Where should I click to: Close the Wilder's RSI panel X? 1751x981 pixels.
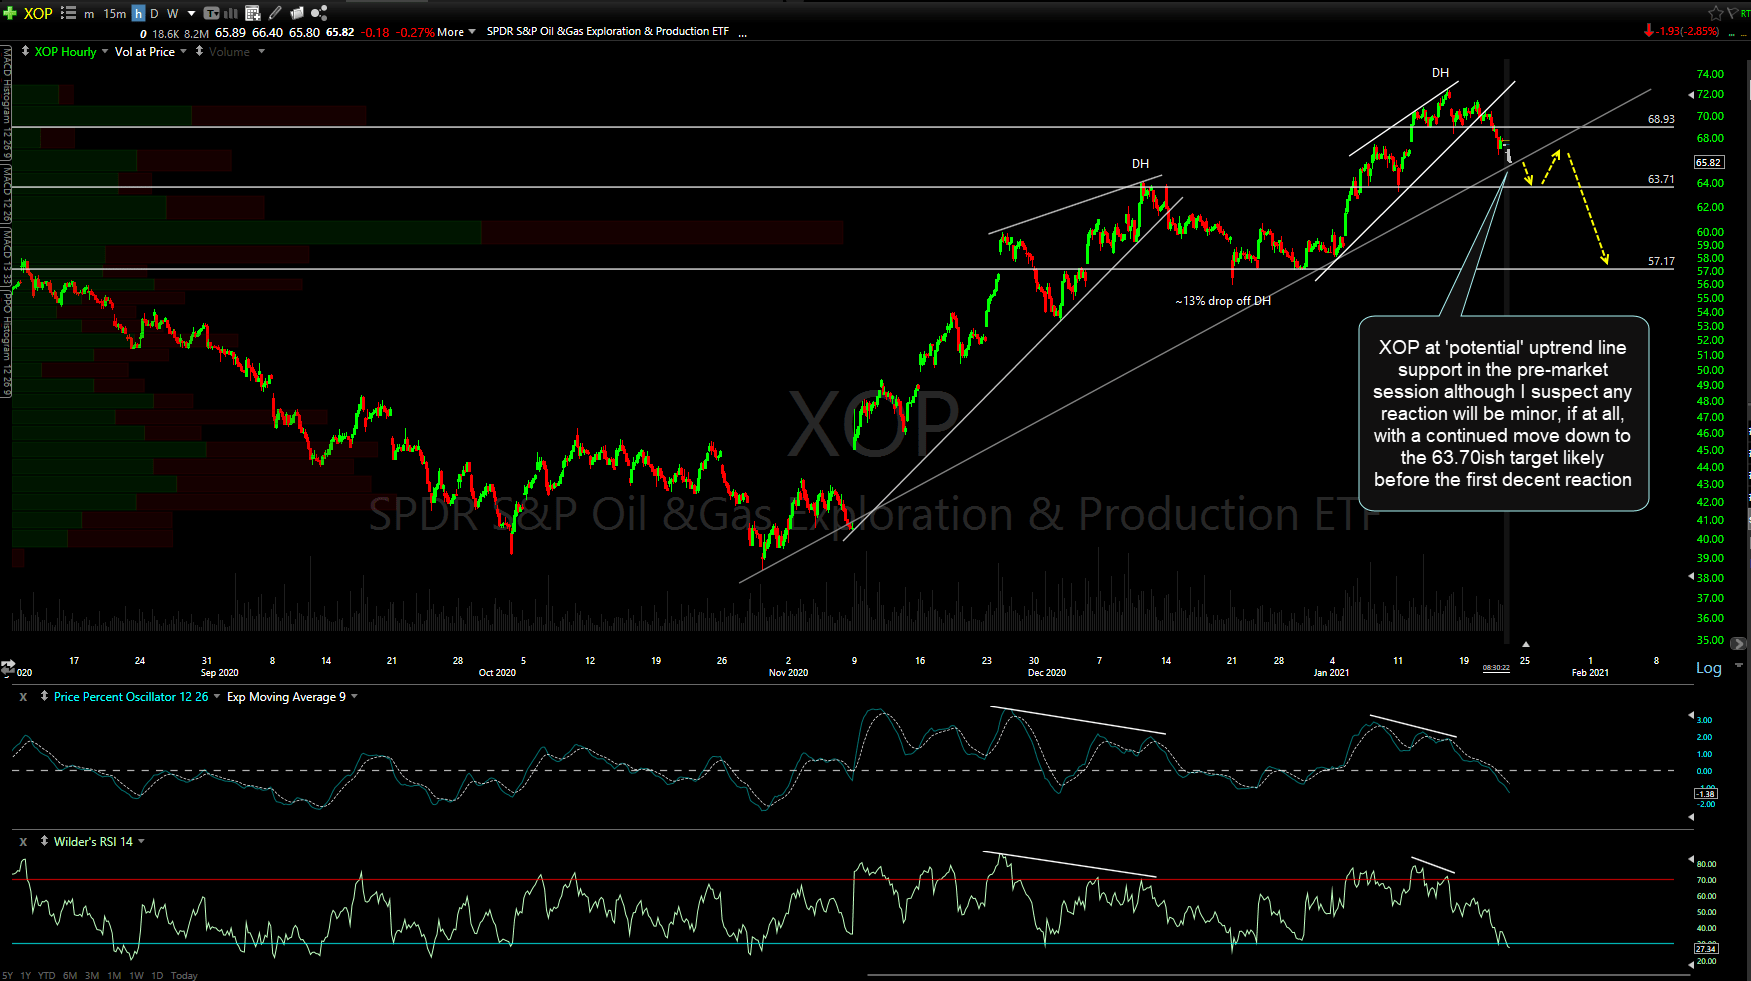(23, 842)
